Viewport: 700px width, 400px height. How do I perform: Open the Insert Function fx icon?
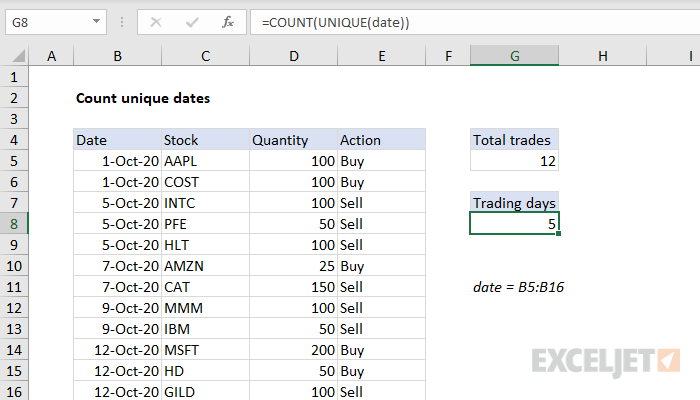click(x=228, y=22)
